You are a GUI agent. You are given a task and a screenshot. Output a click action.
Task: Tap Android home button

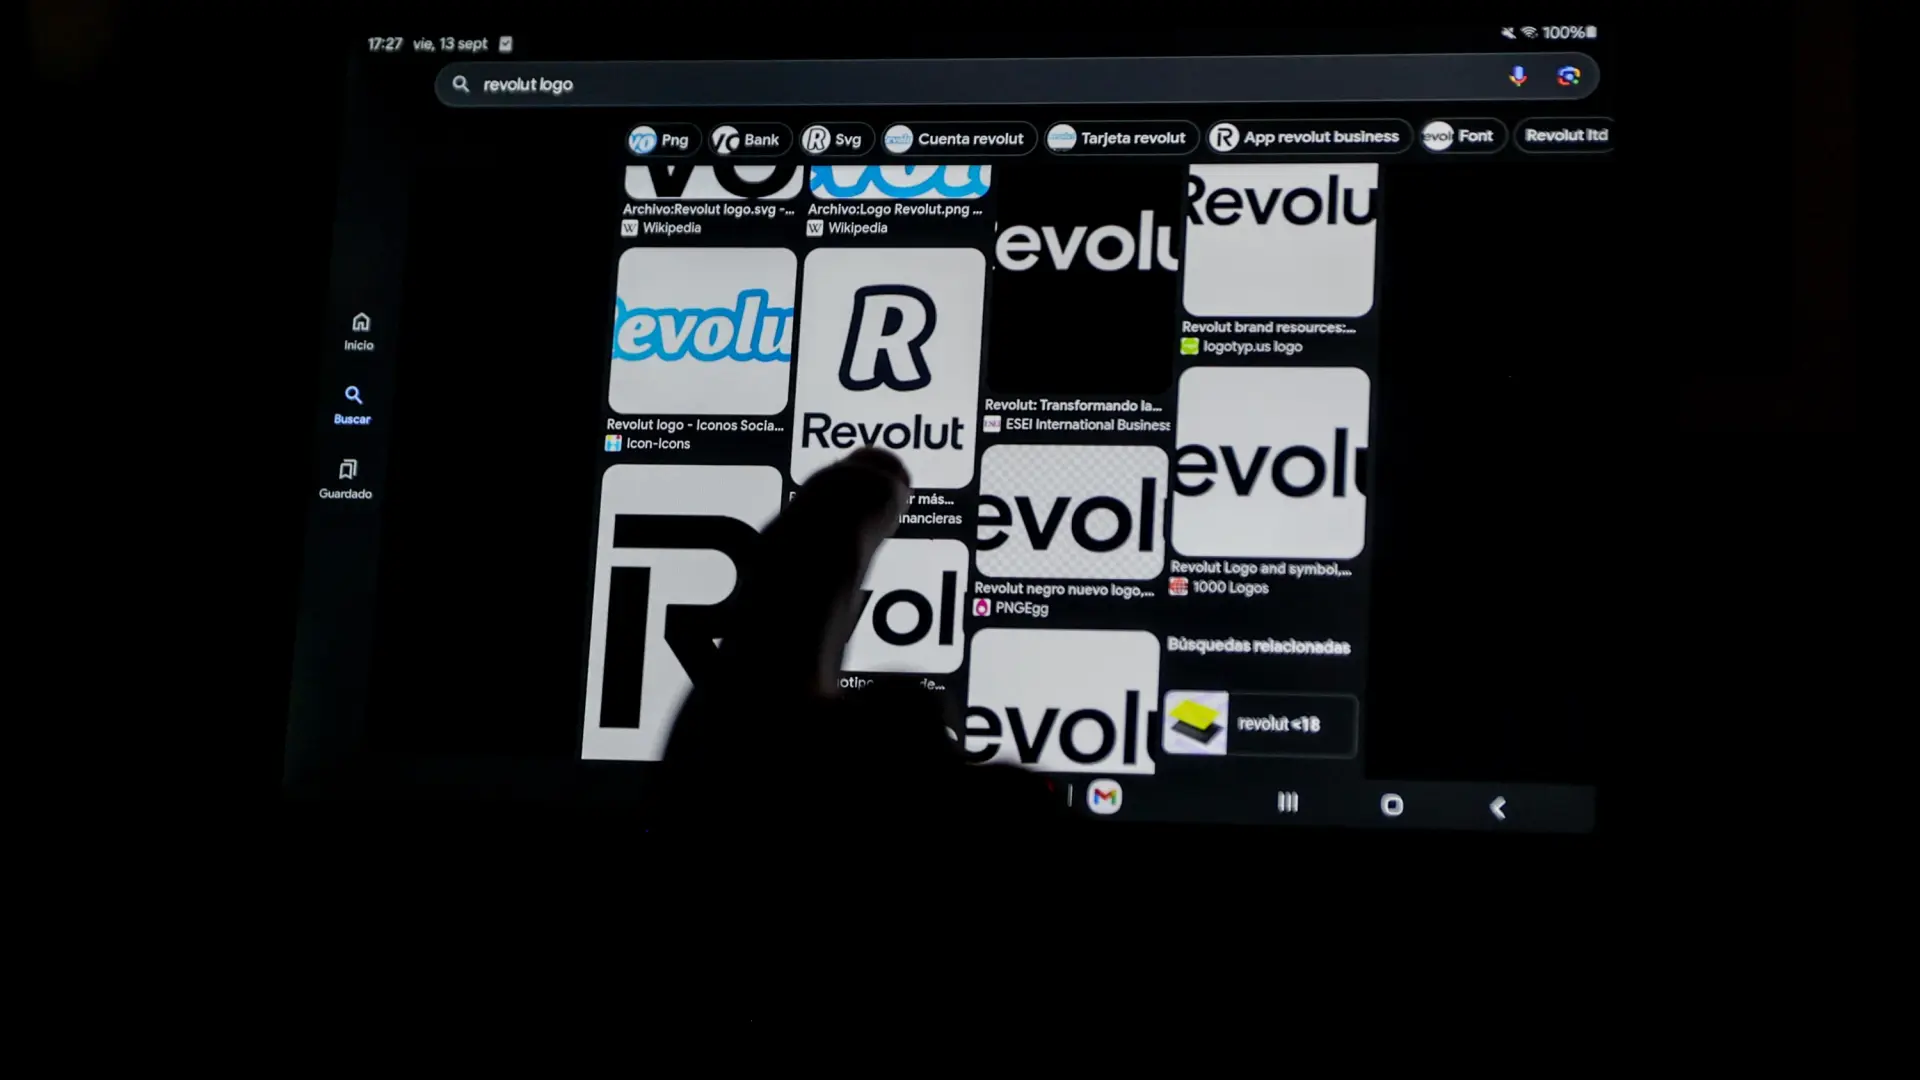point(1392,805)
